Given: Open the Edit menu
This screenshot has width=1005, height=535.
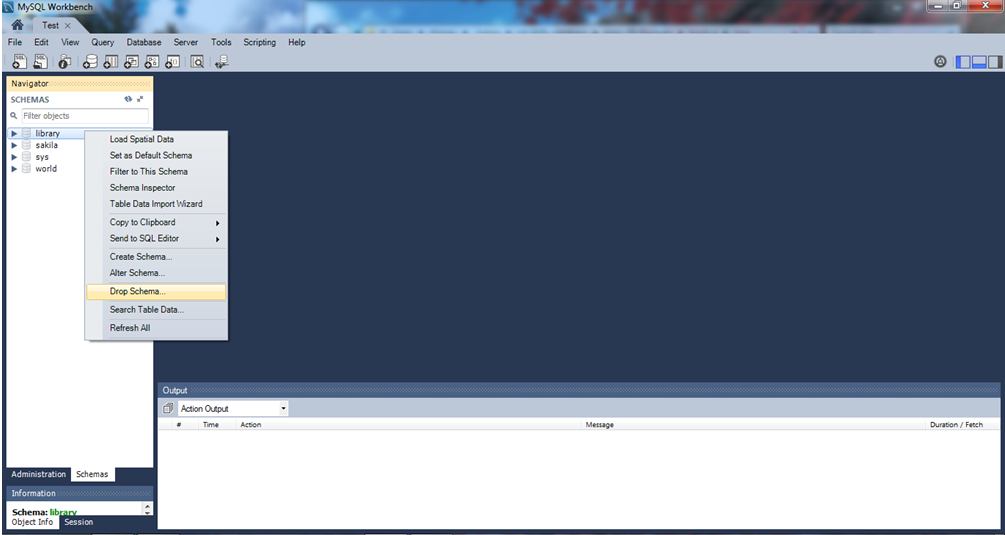Looking at the screenshot, I should (x=42, y=42).
